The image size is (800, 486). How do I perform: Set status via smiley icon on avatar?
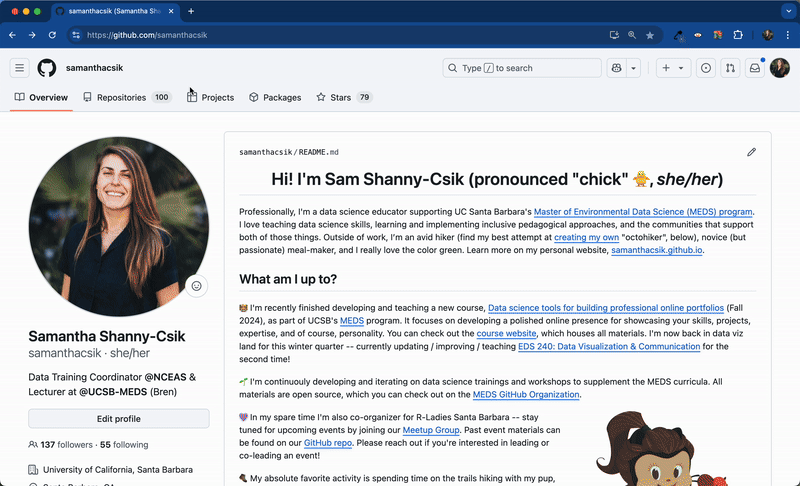tap(196, 286)
